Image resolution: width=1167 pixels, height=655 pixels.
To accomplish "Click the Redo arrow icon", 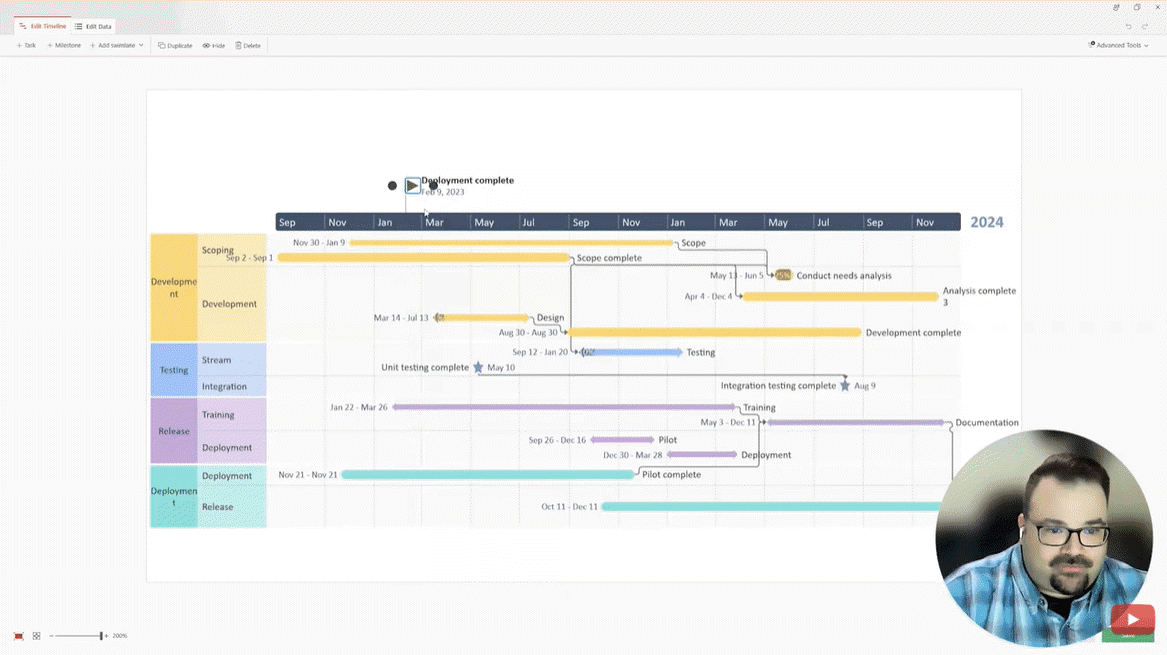I will (1145, 27).
